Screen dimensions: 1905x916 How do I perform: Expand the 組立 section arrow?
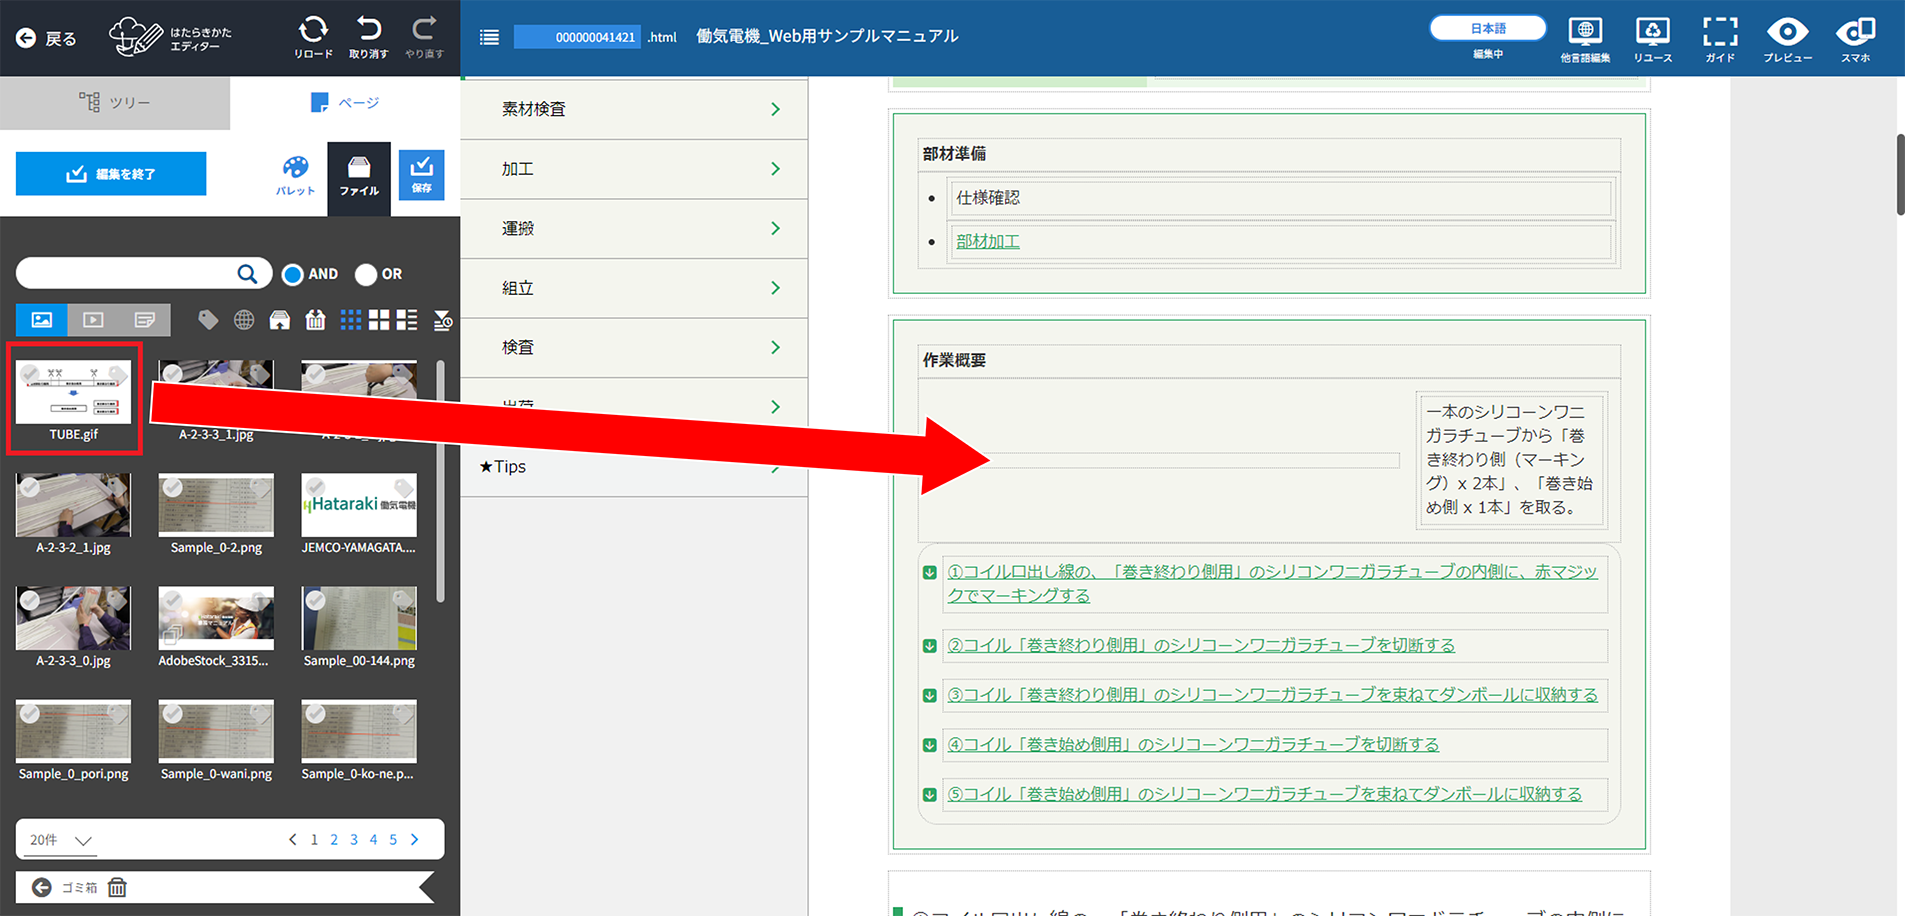775,288
